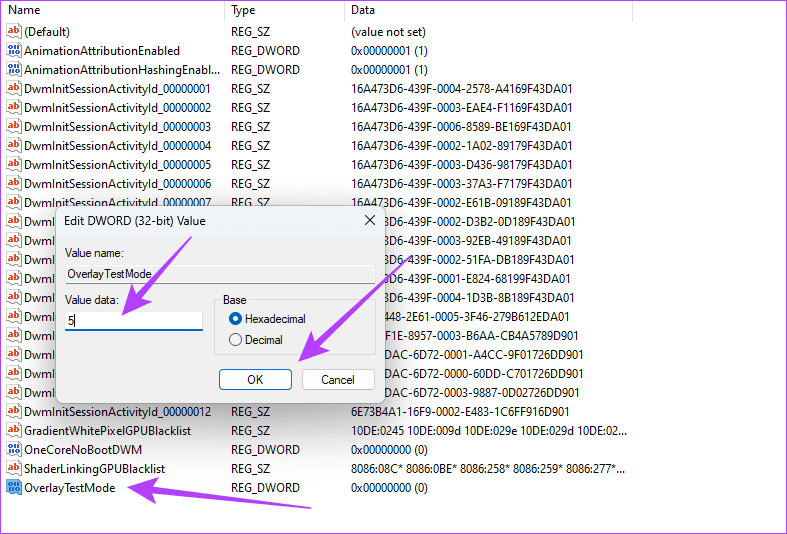The image size is (787, 534).
Task: Click REG_SZ type of GradientWhitePixelGPUBlacklist row
Action: pyautogui.click(x=250, y=430)
